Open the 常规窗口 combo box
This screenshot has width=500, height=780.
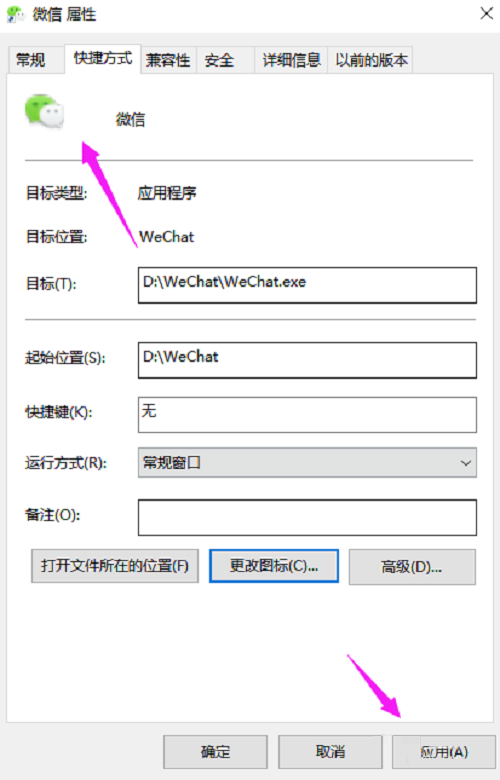coord(307,463)
